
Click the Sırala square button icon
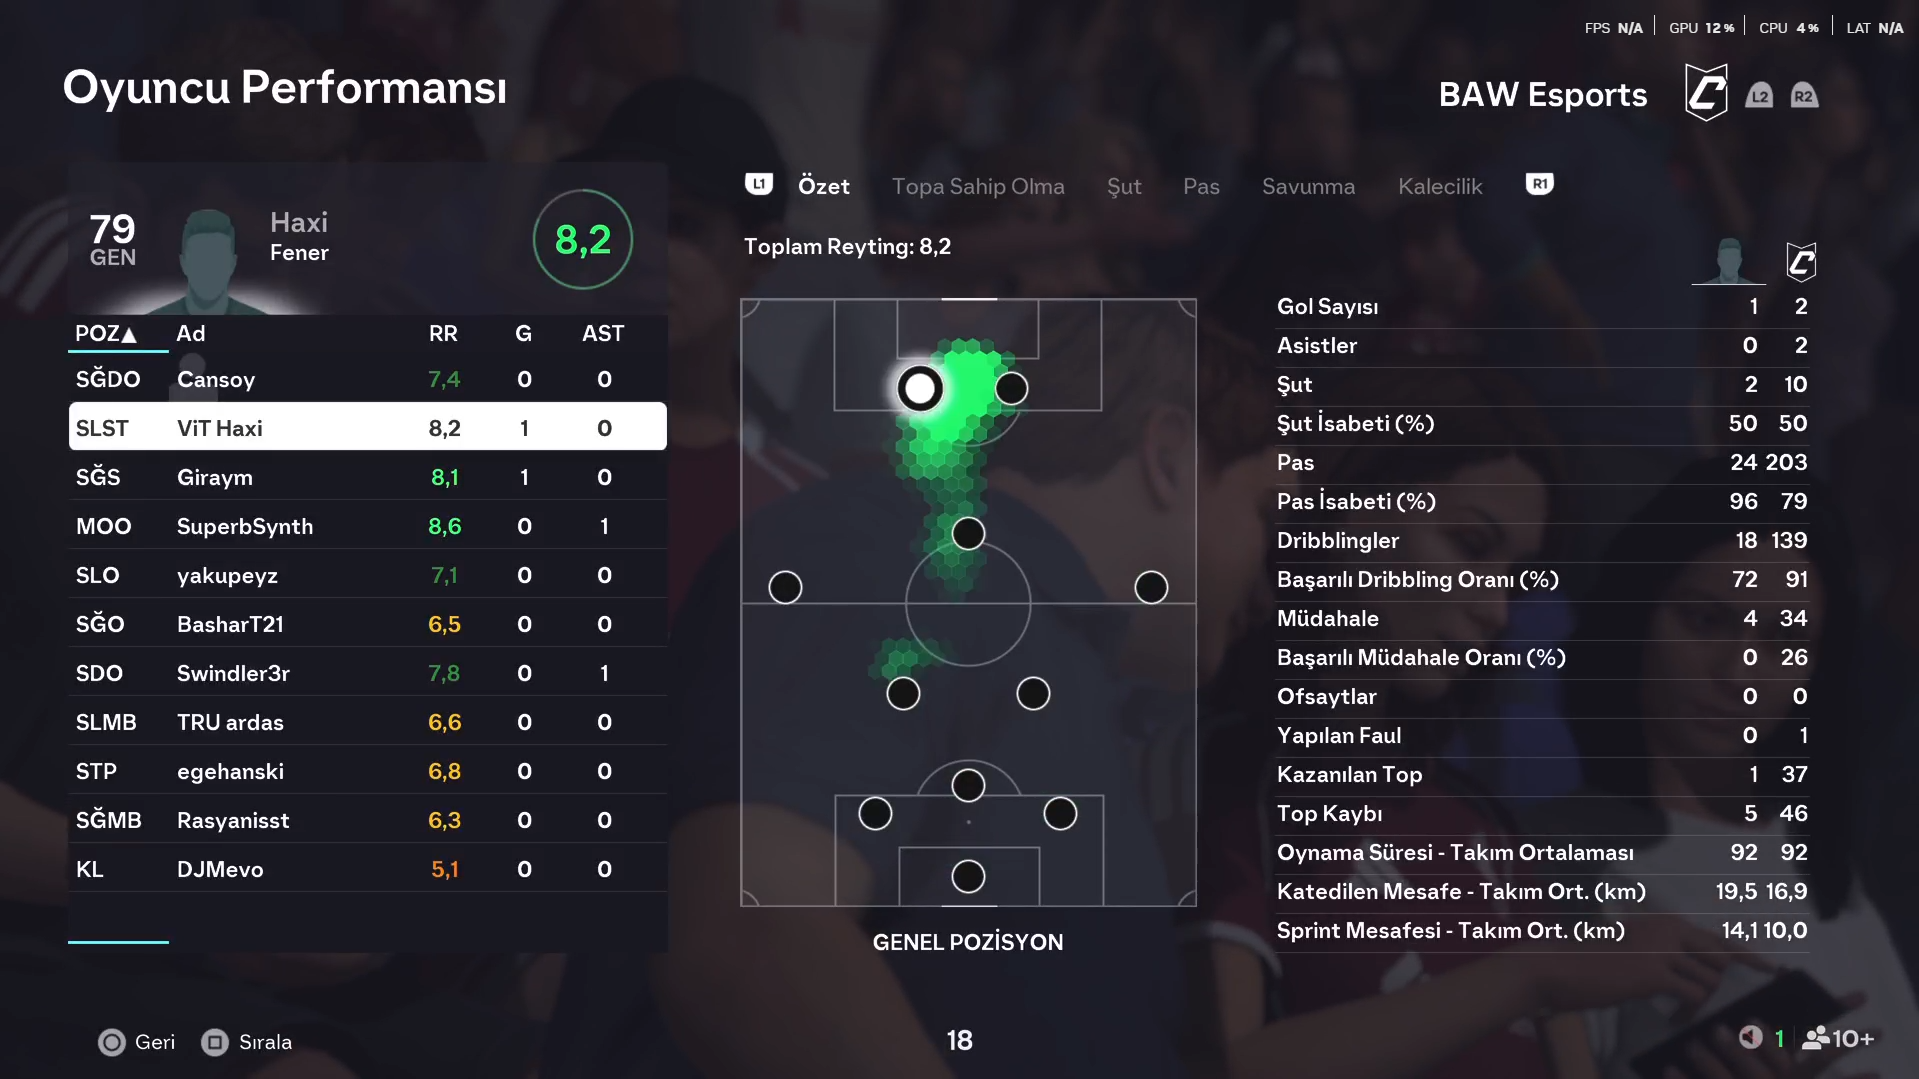(x=215, y=1042)
